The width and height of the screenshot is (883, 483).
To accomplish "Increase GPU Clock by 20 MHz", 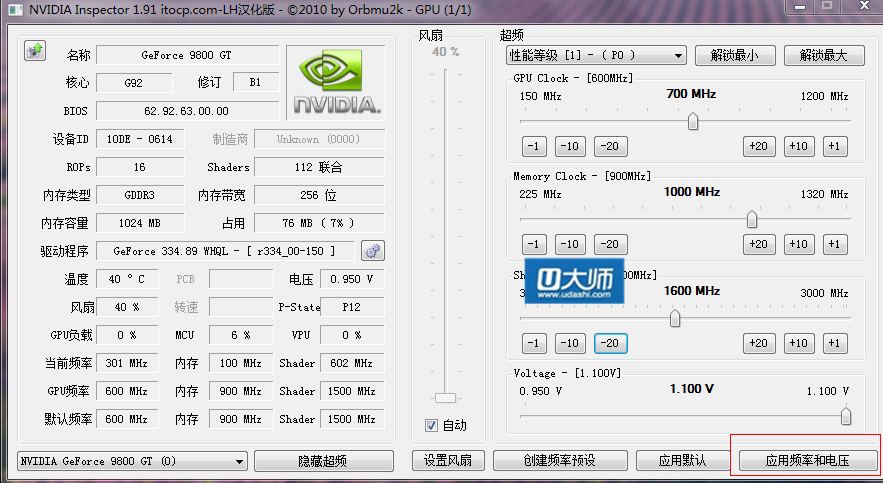I will (759, 146).
